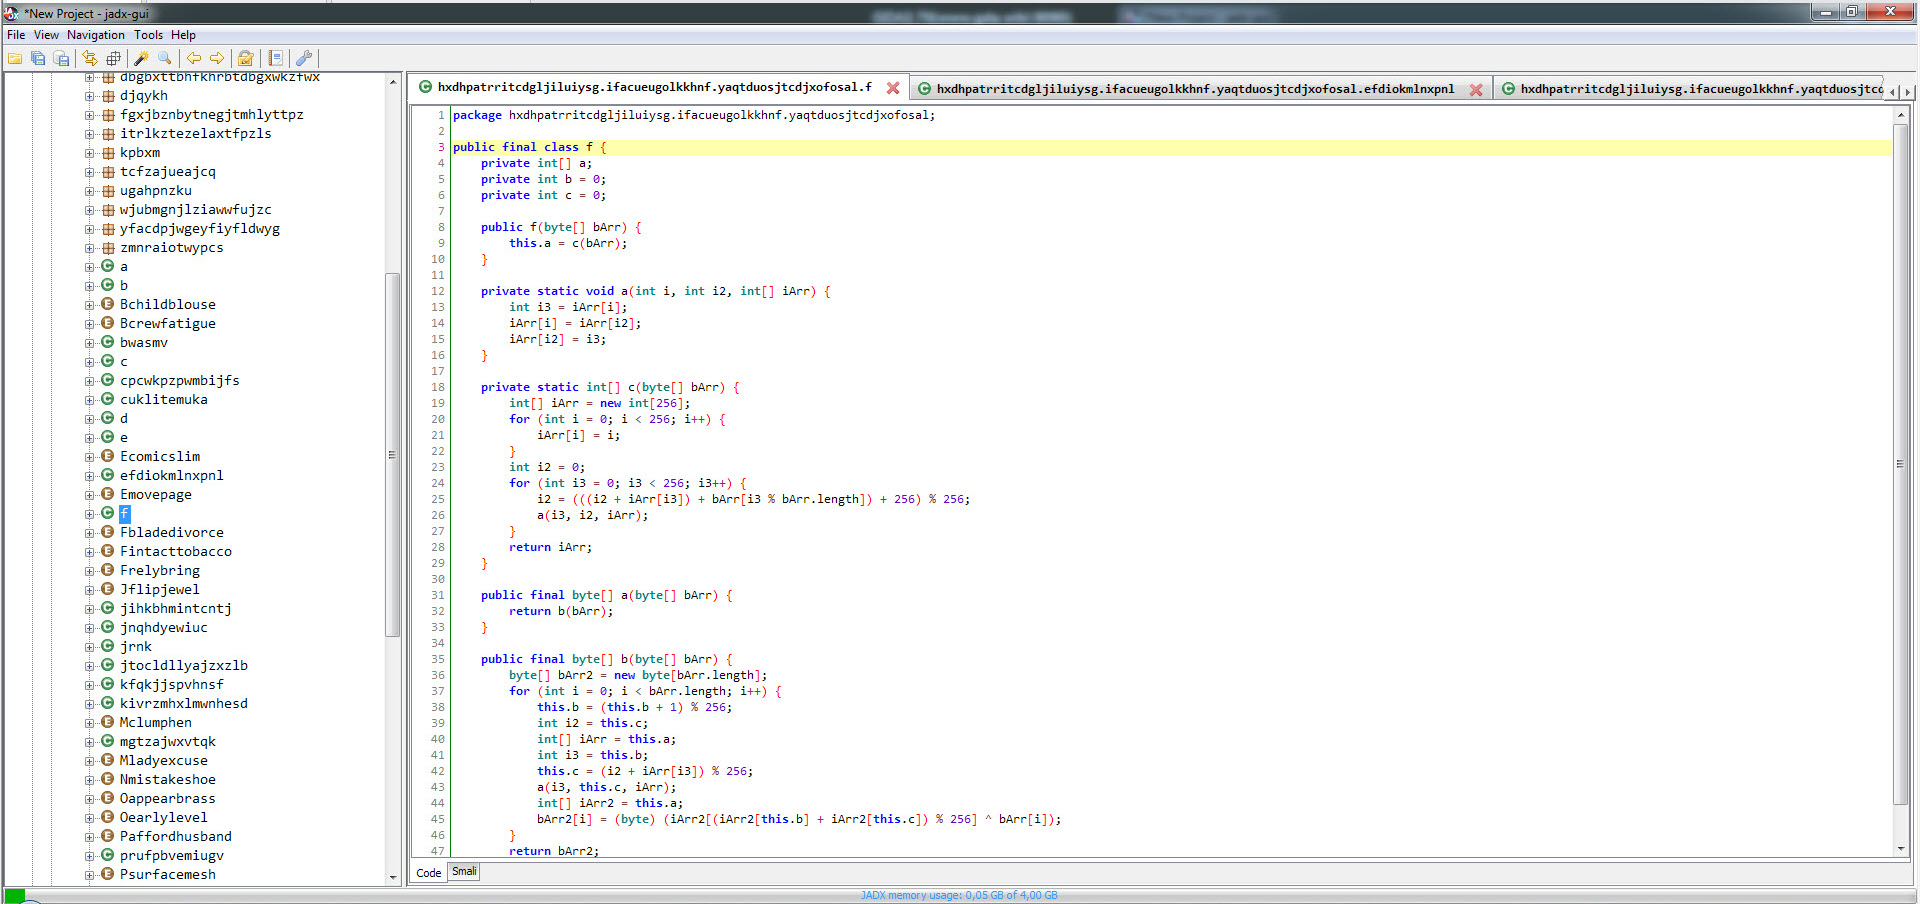
Task: Click 'public final class f' code line
Action: (529, 147)
